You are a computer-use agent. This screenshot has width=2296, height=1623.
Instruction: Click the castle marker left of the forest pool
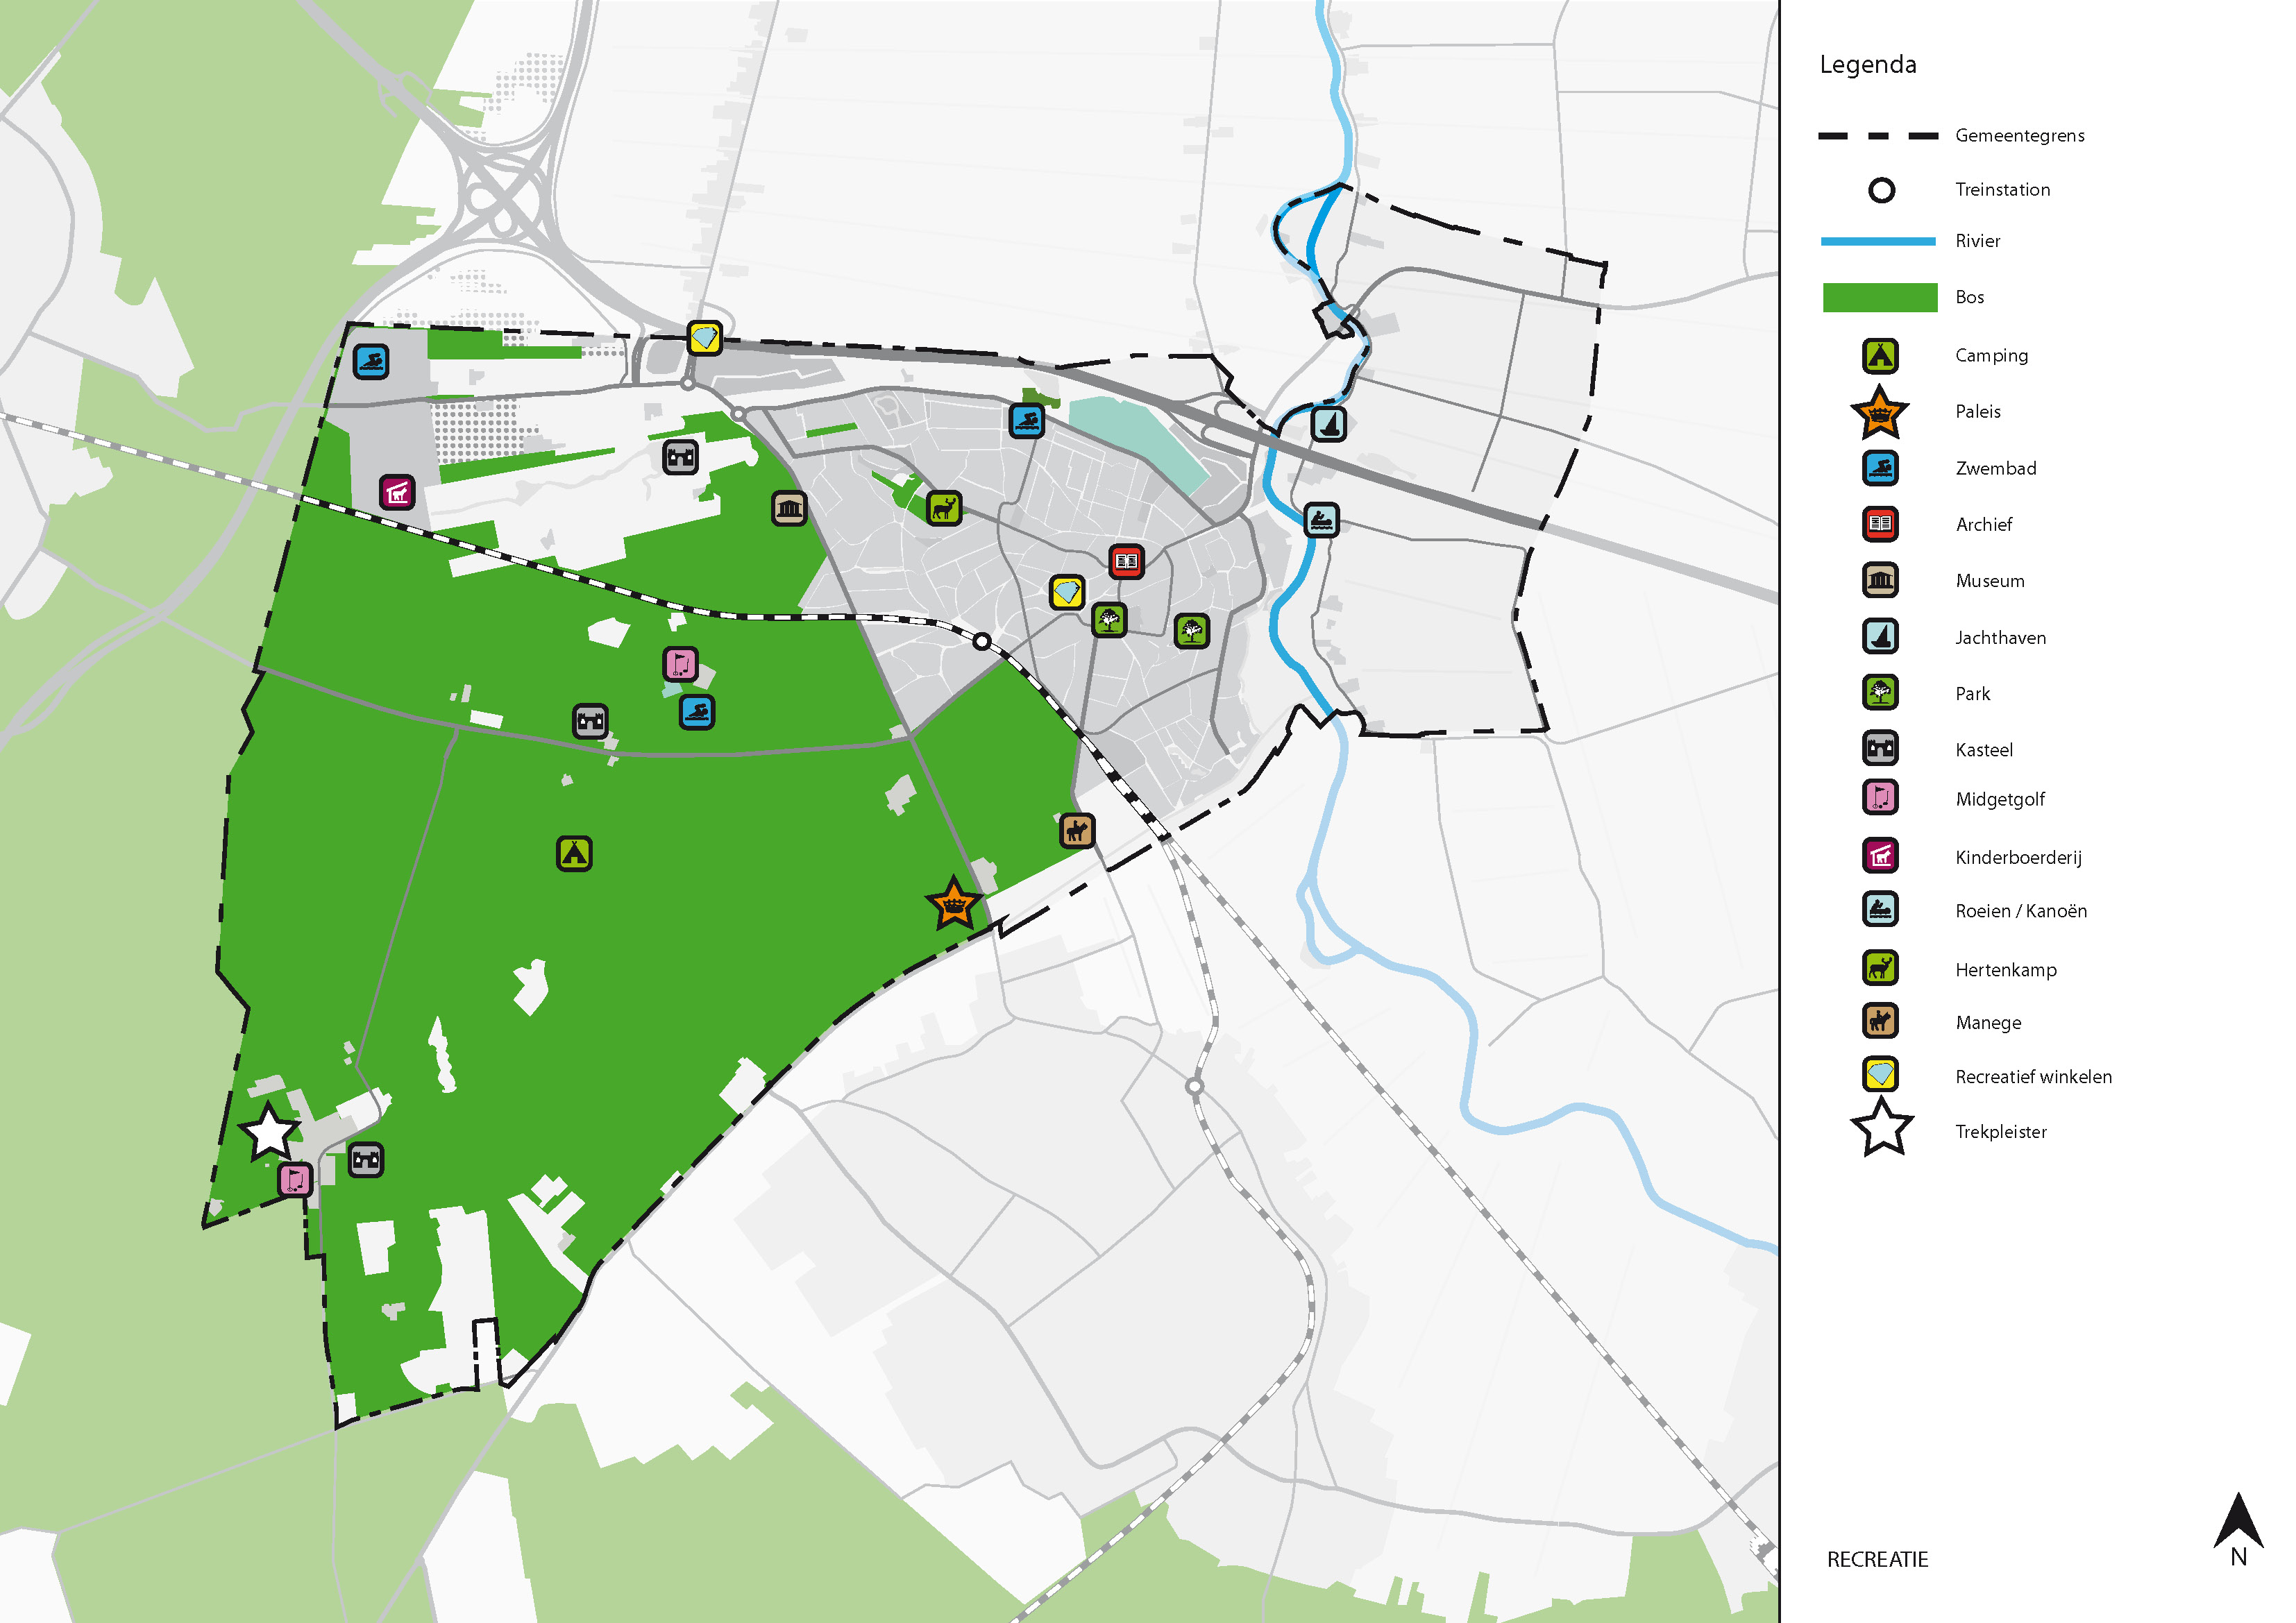click(x=590, y=721)
